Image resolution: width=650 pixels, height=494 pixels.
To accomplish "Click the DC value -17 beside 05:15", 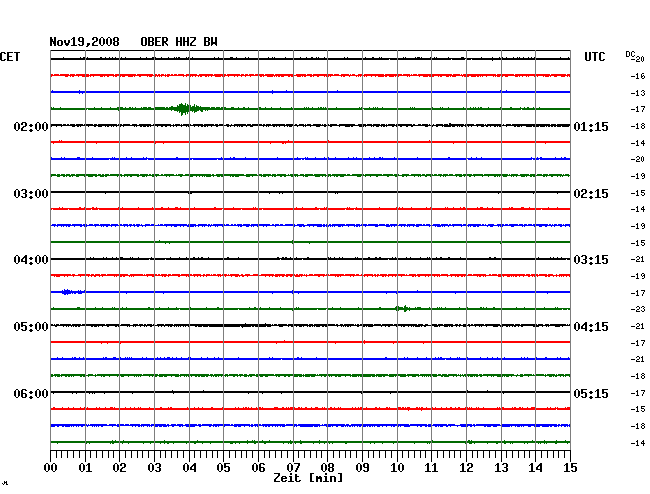I will [638, 393].
